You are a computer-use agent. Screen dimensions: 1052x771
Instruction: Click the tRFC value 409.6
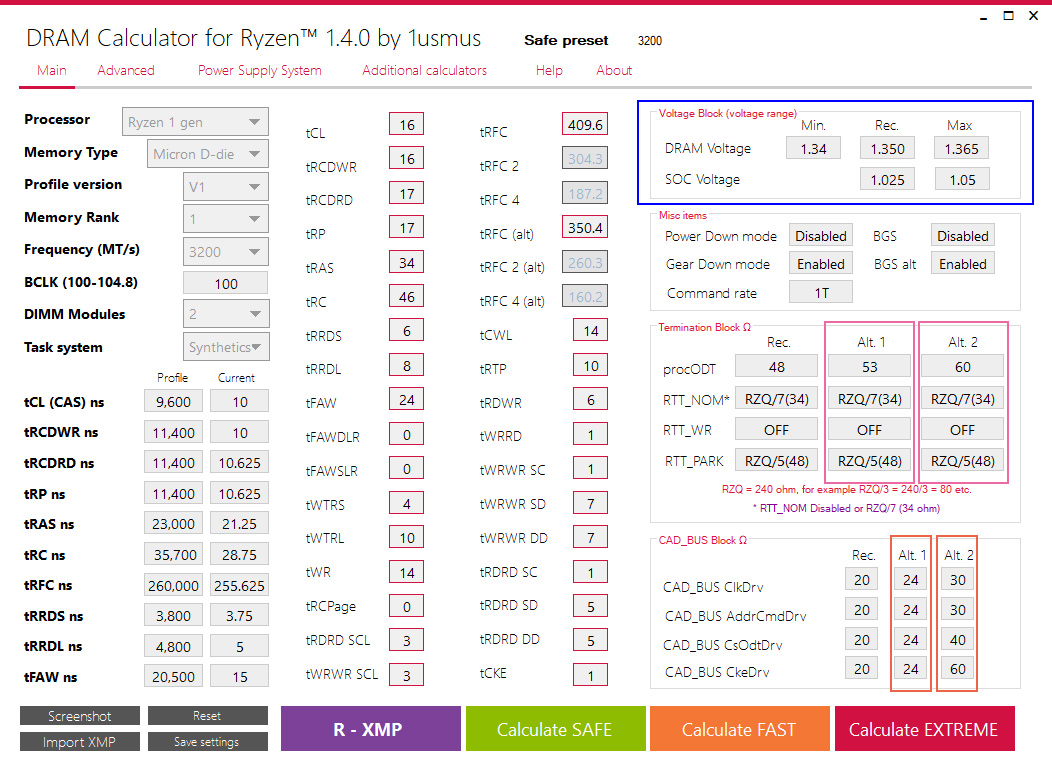585,125
